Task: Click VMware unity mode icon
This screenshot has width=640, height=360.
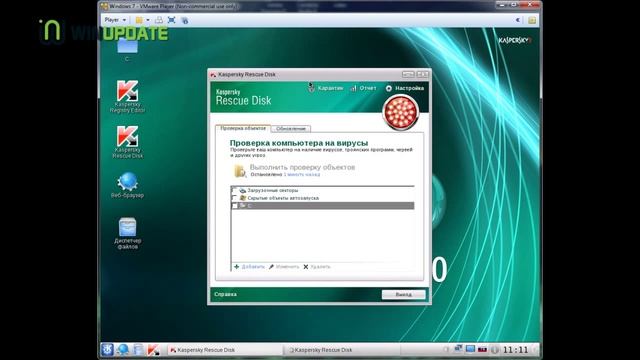Action: pos(184,20)
